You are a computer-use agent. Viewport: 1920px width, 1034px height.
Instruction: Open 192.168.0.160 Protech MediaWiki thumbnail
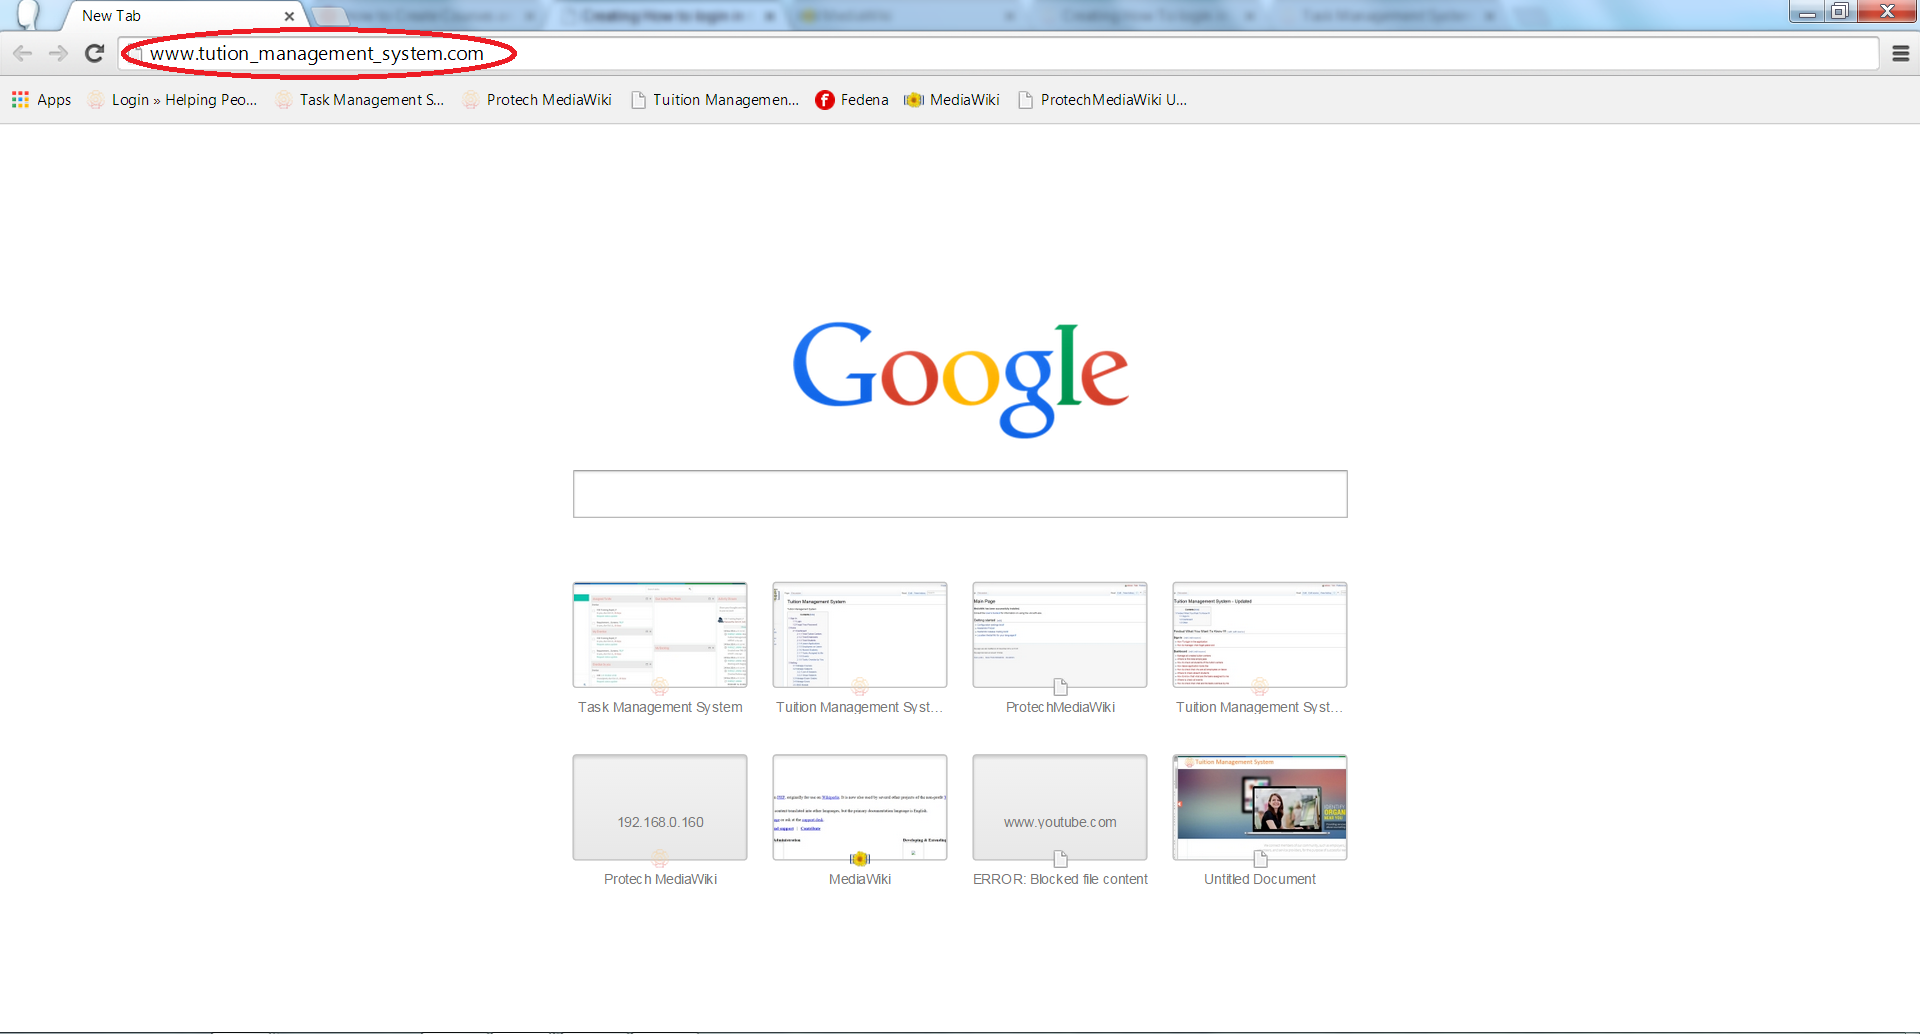click(660, 808)
